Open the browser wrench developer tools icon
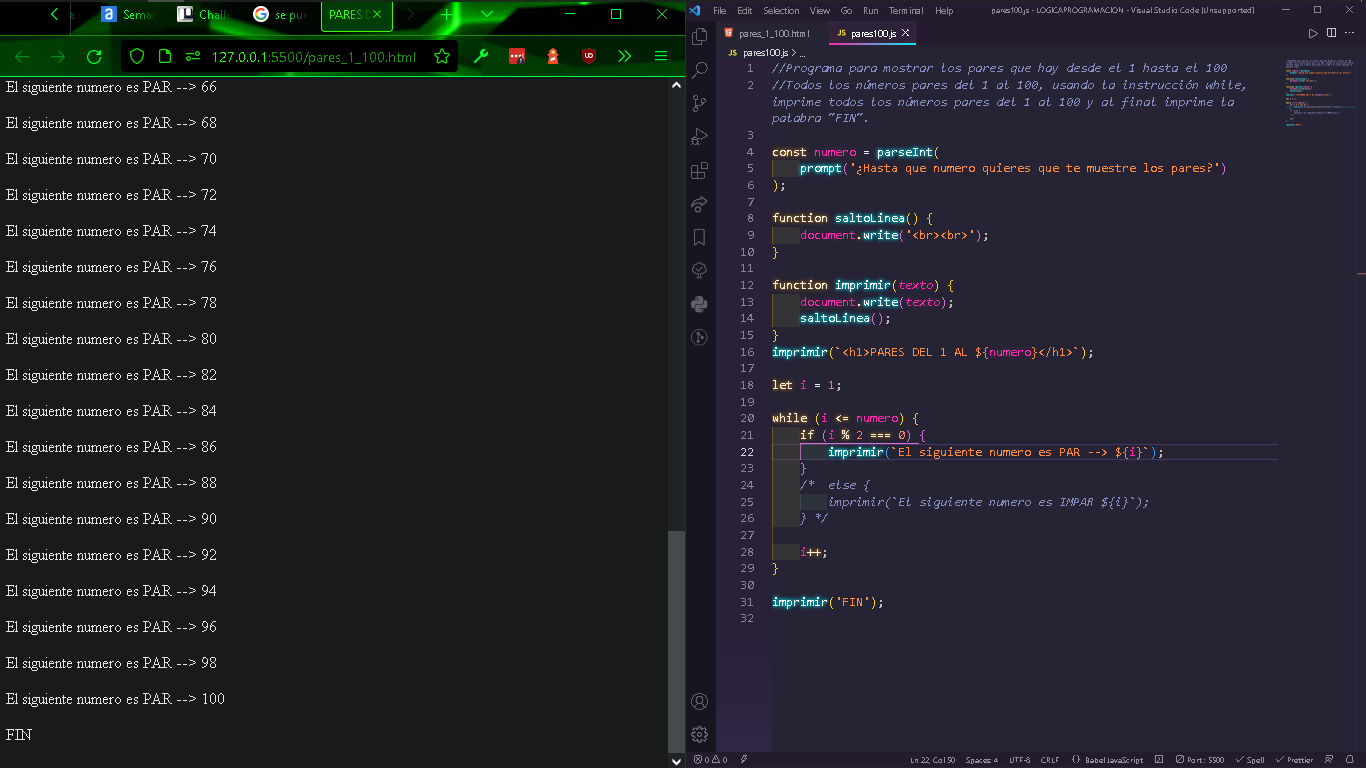This screenshot has width=1366, height=768. click(481, 57)
